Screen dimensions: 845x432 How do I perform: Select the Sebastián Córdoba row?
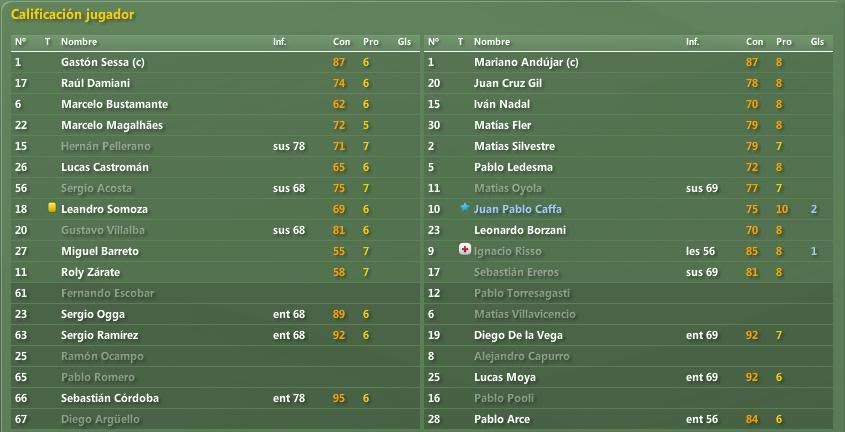tap(215, 399)
